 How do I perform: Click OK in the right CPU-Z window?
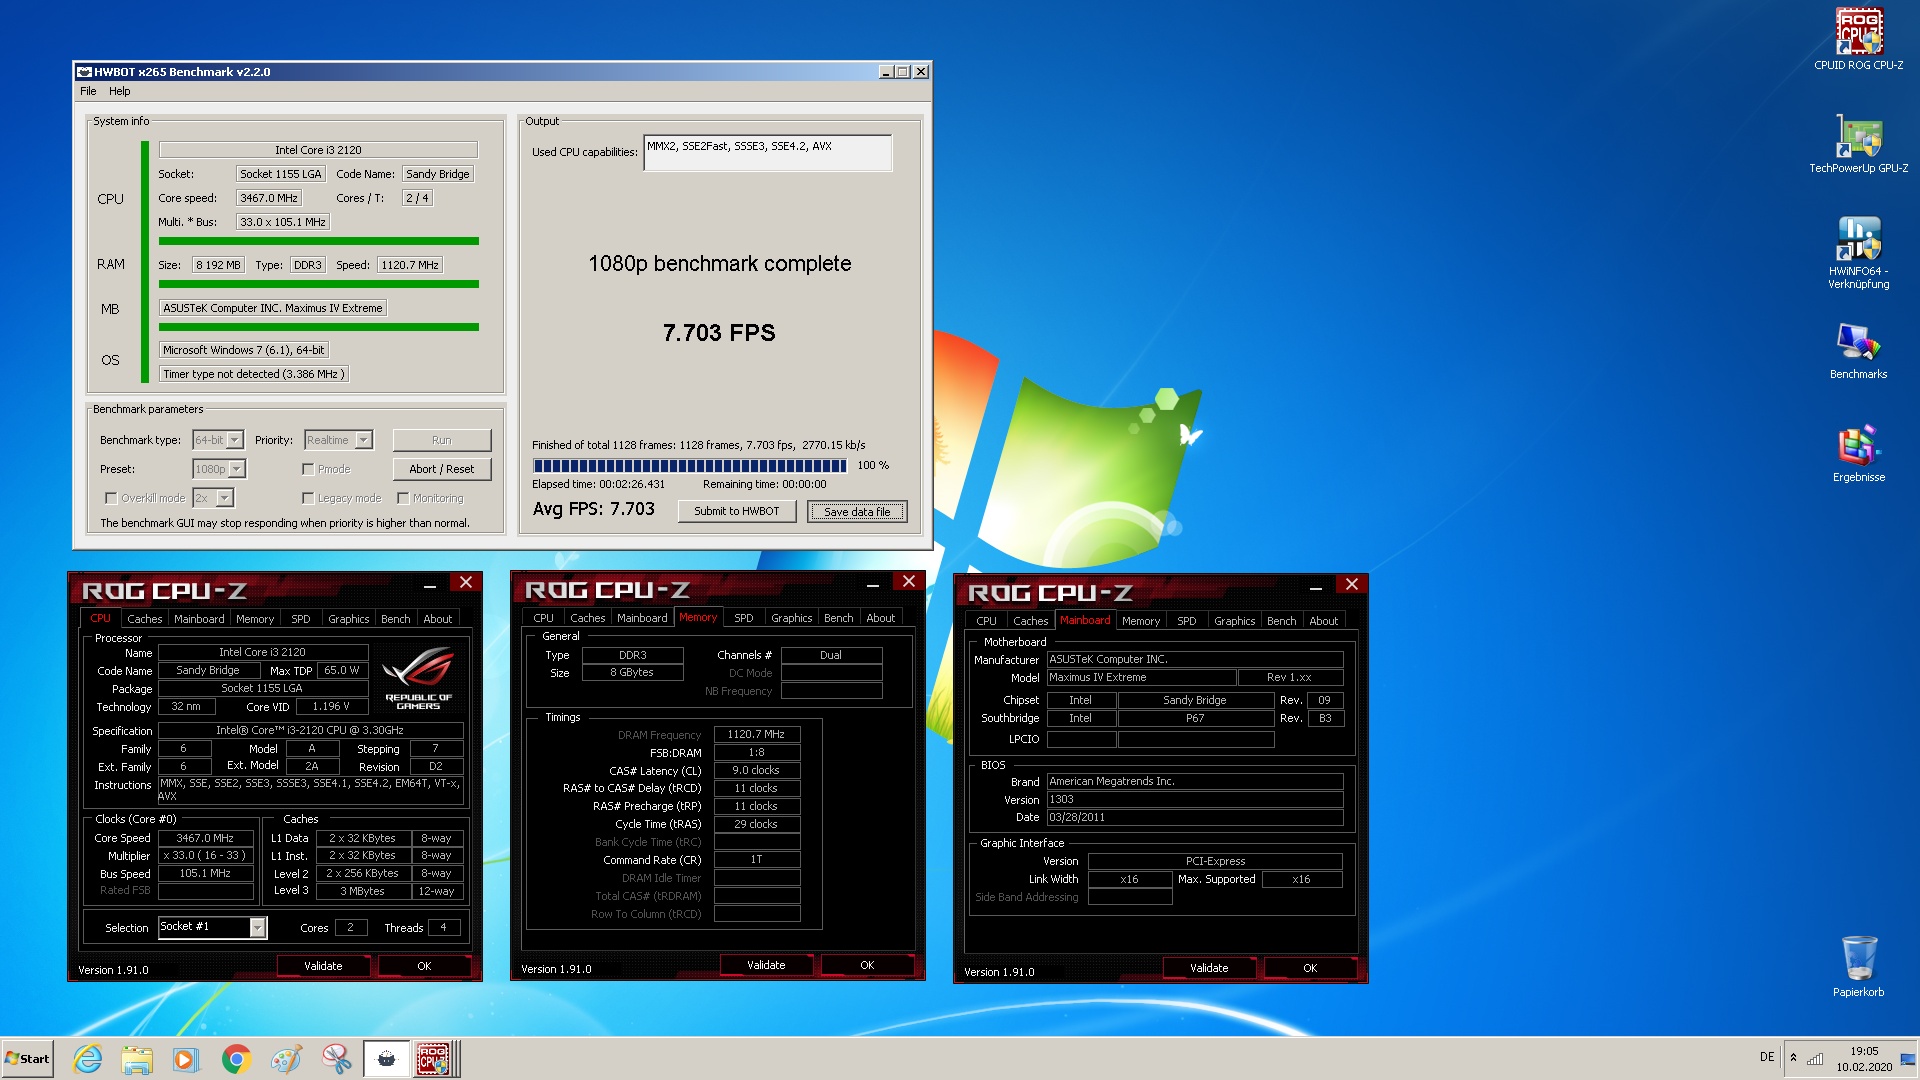click(x=1310, y=968)
